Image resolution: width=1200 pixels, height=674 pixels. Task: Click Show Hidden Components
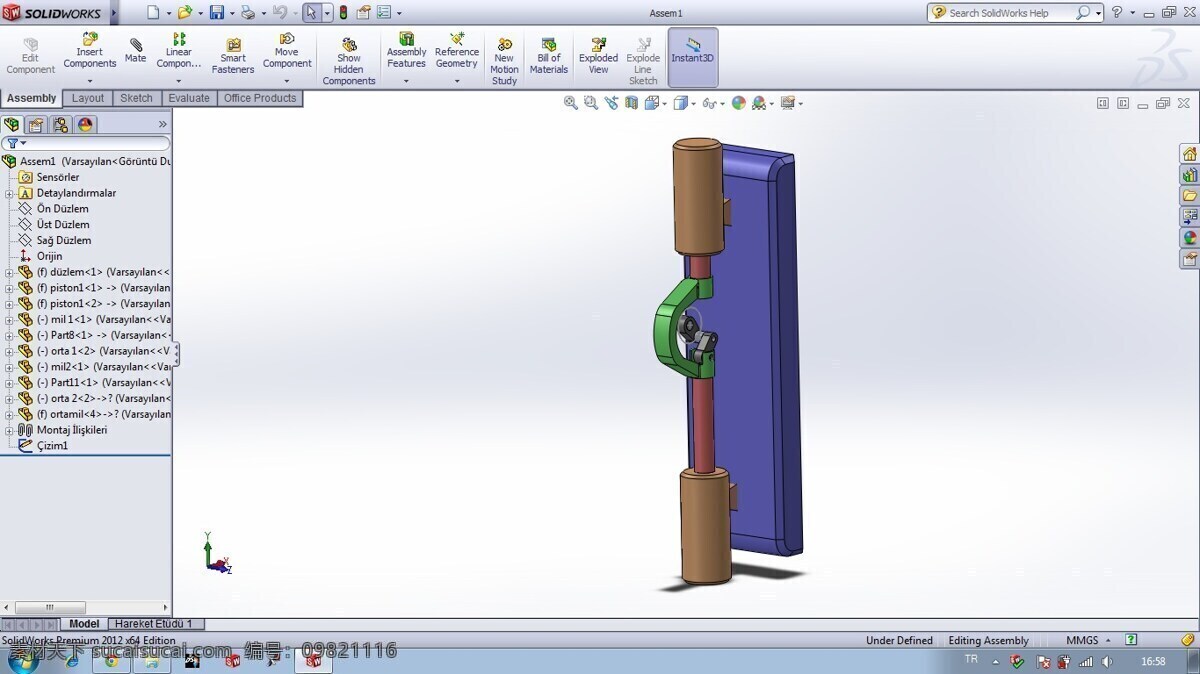tap(349, 62)
